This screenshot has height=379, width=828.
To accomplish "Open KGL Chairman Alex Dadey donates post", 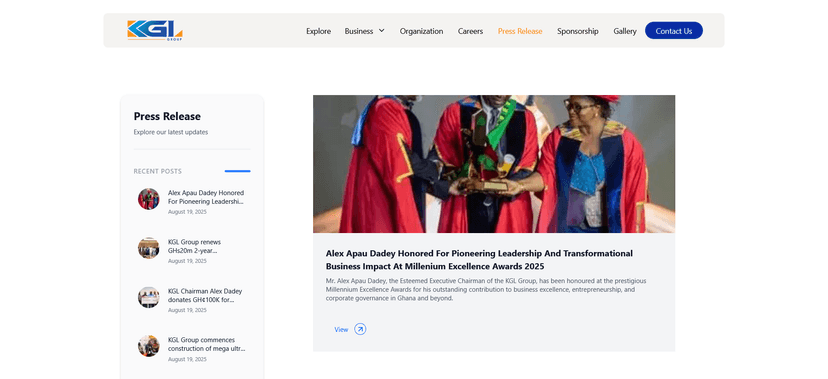I will pos(205,295).
